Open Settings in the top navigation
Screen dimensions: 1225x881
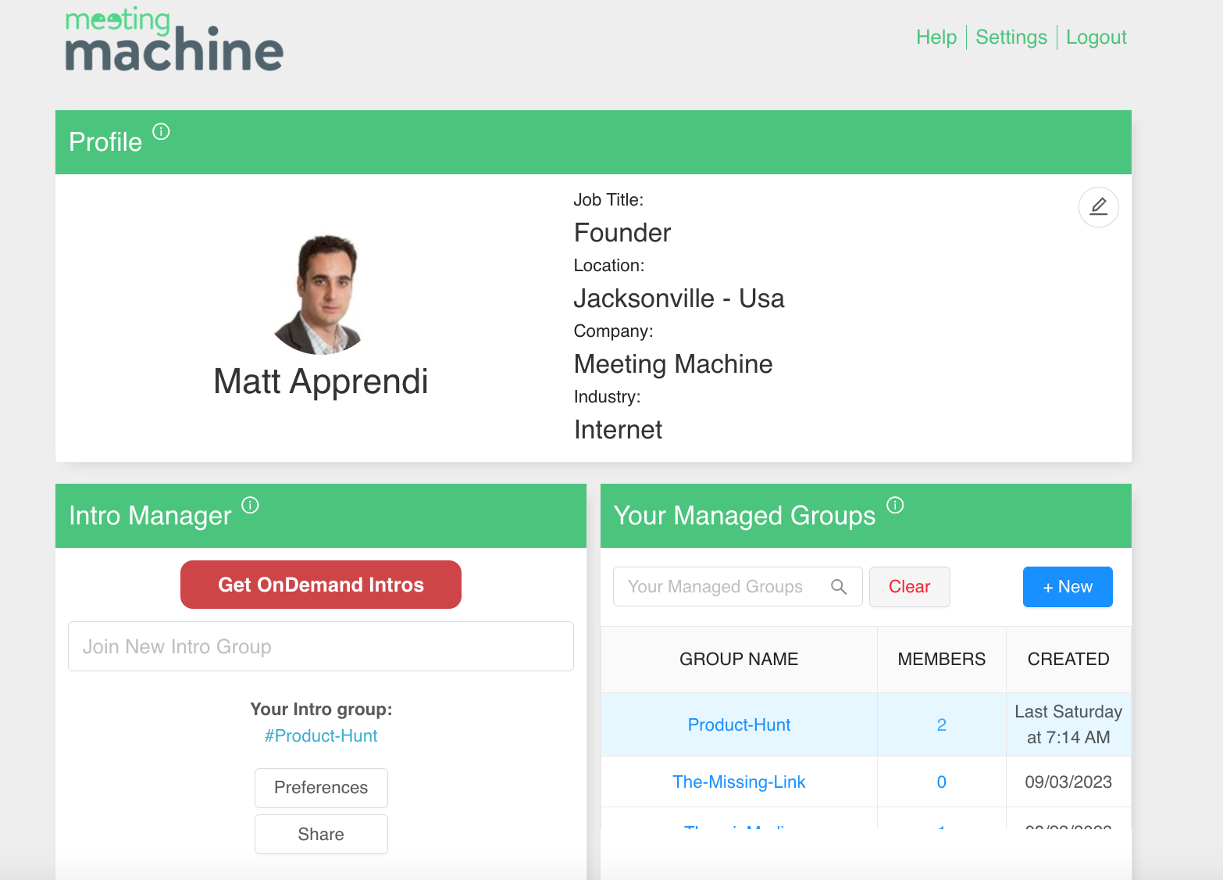pyautogui.click(x=1011, y=37)
